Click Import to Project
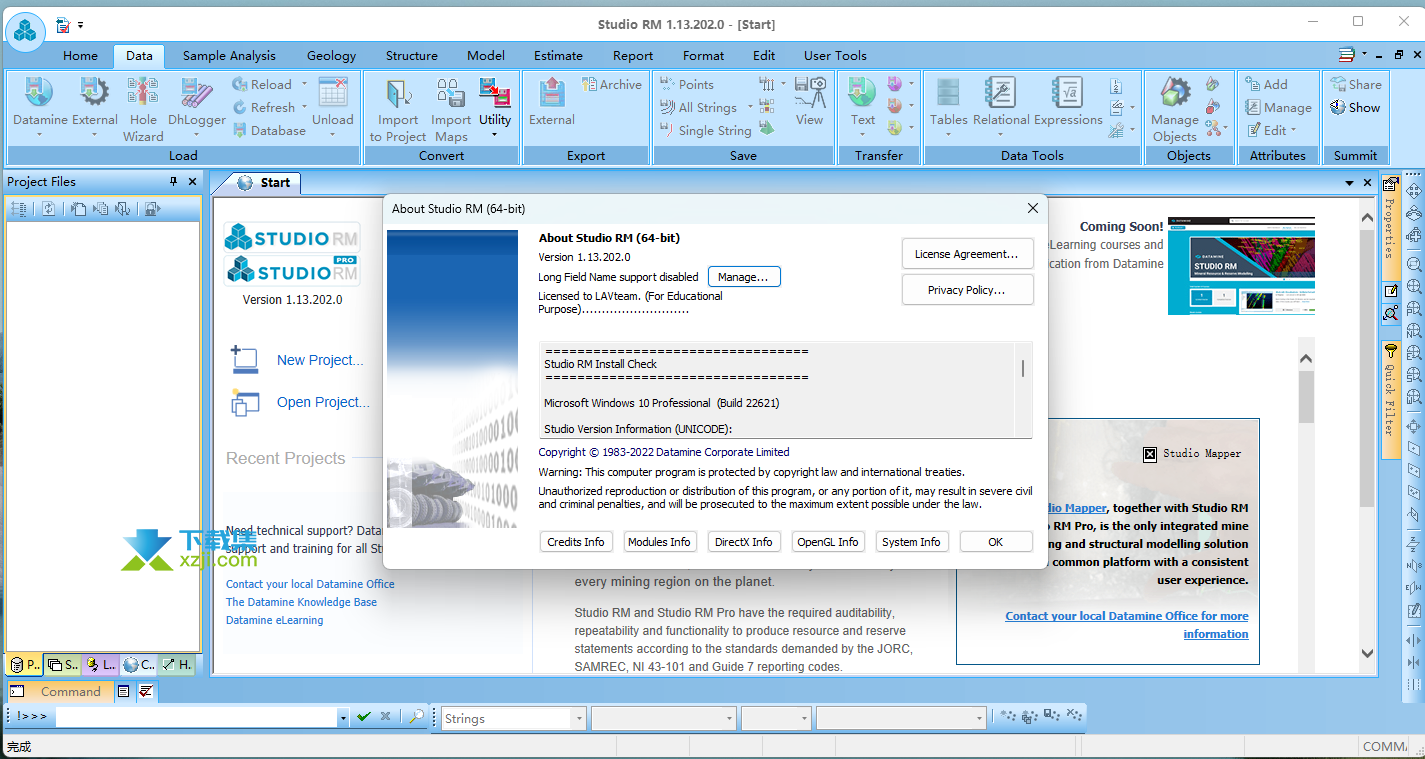 (398, 108)
